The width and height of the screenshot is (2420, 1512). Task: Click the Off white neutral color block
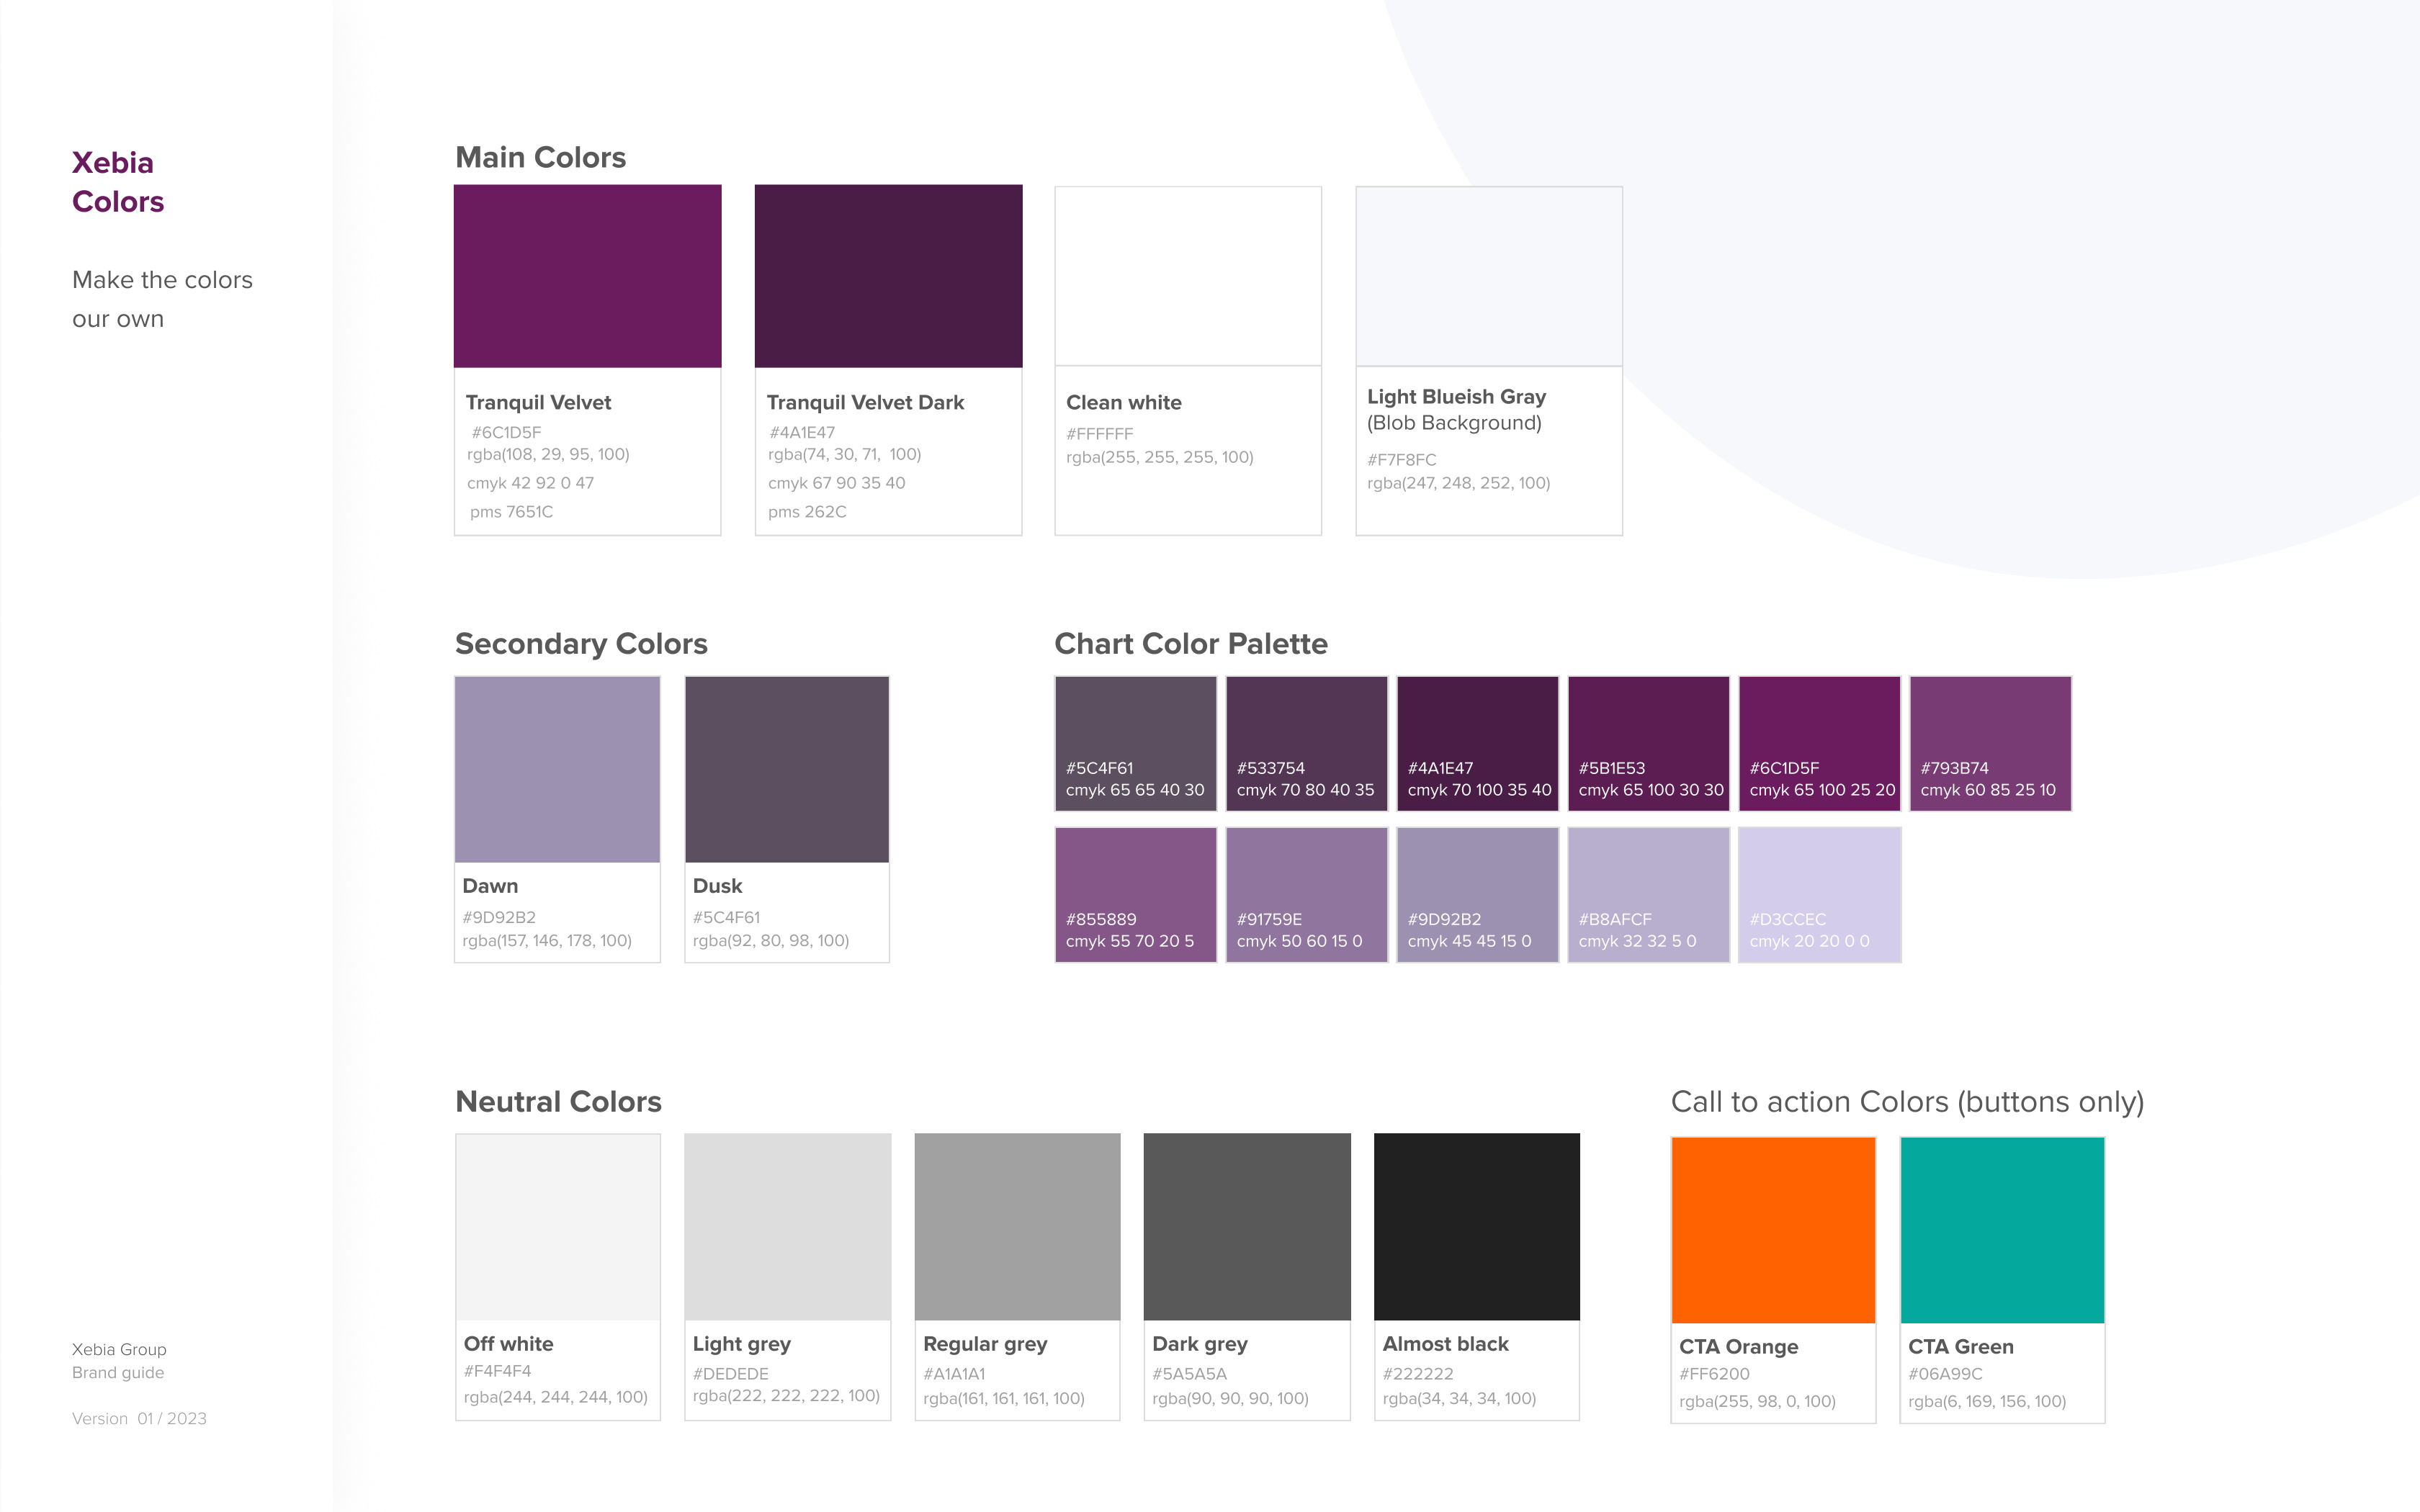tap(558, 1227)
